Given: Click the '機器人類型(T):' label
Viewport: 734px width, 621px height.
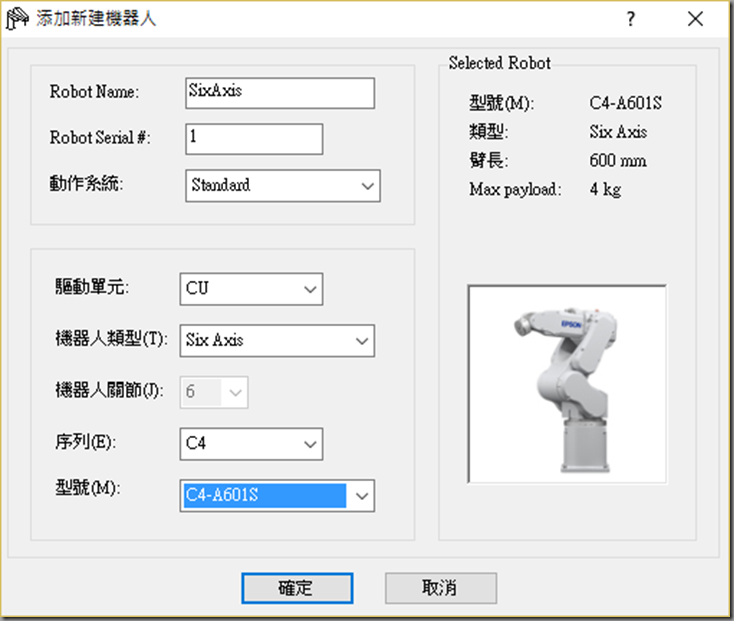Looking at the screenshot, I should pos(111,339).
